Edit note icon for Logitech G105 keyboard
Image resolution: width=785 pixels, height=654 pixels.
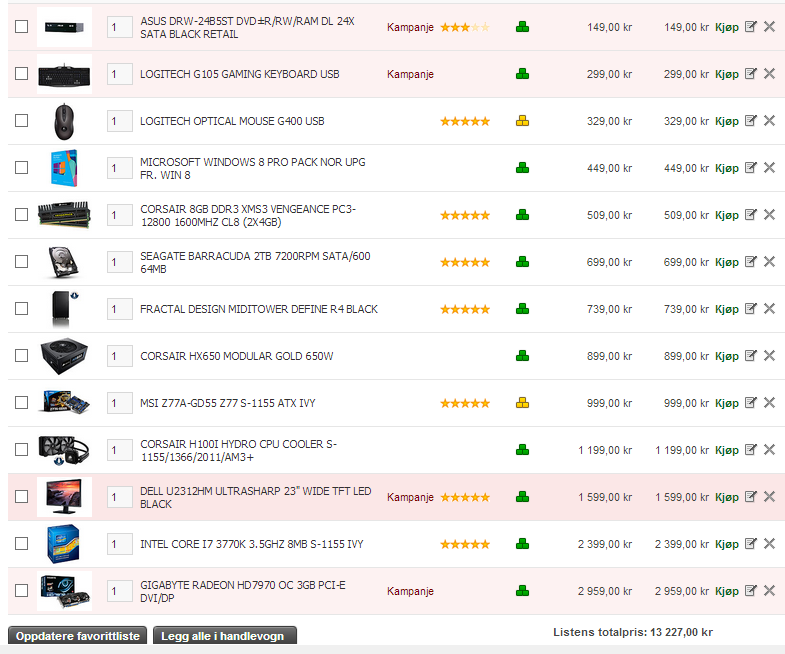[x=750, y=74]
